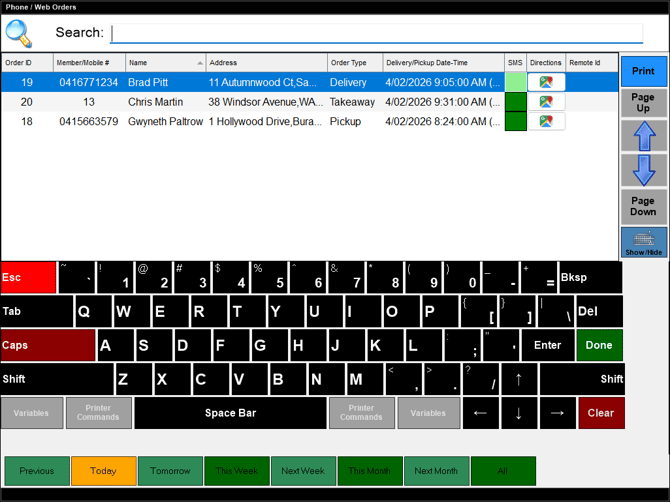Select the Next Month filter
The width and height of the screenshot is (670, 502).
tap(436, 471)
